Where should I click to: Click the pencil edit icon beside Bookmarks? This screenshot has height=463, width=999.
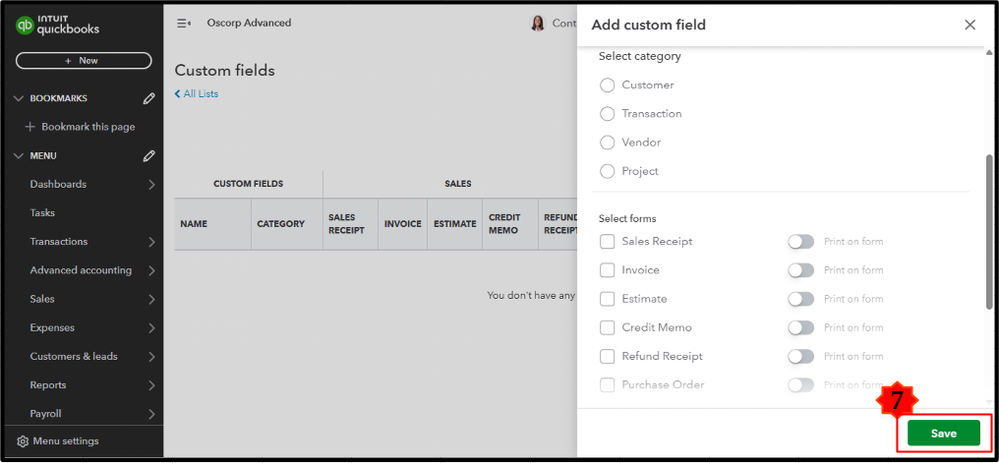[x=149, y=98]
